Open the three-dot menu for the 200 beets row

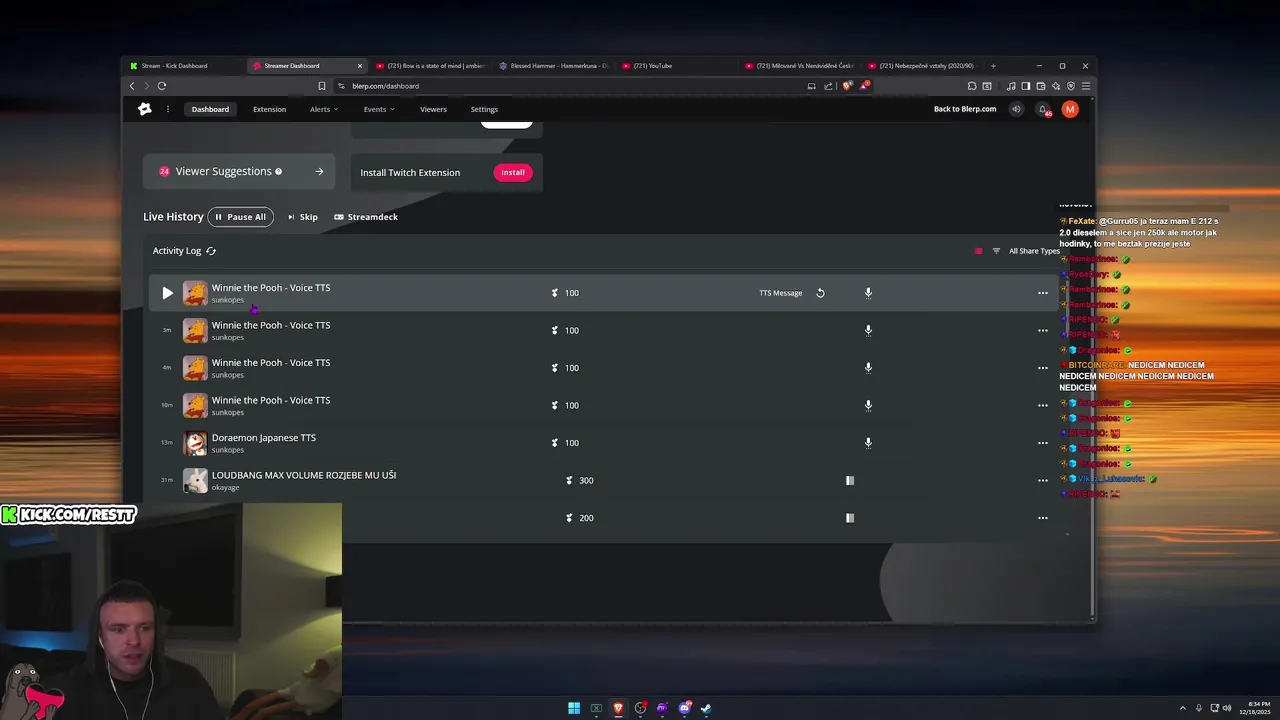[1043, 518]
